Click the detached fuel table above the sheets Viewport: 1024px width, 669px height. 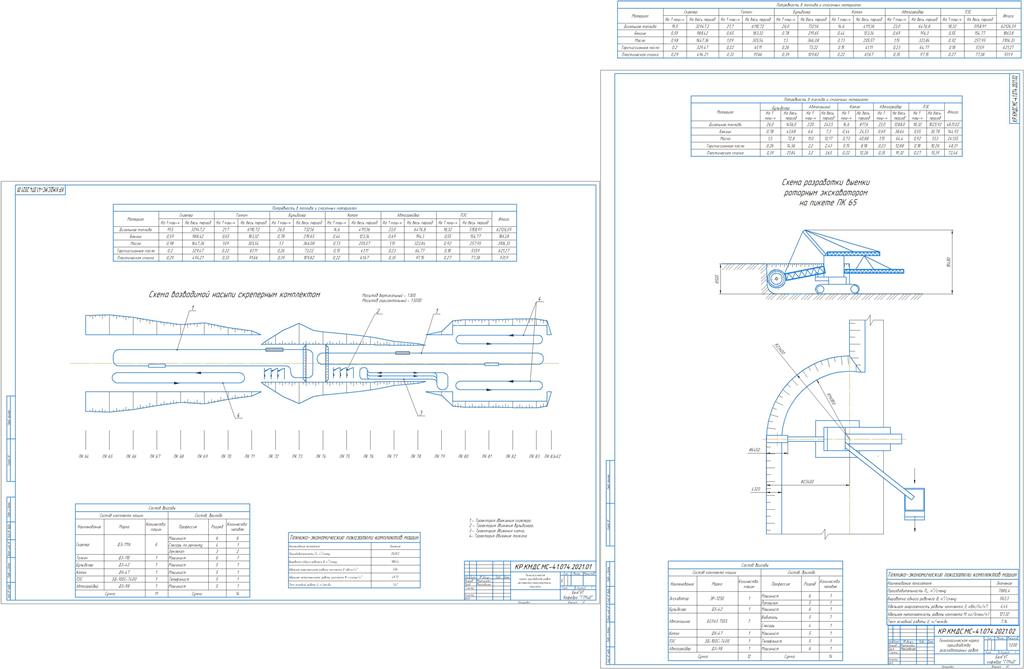click(818, 29)
